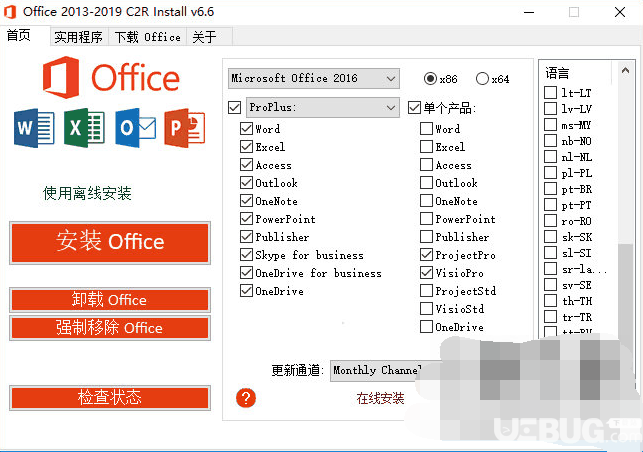Check the pt-PT language
643x452 pixels.
point(550,205)
